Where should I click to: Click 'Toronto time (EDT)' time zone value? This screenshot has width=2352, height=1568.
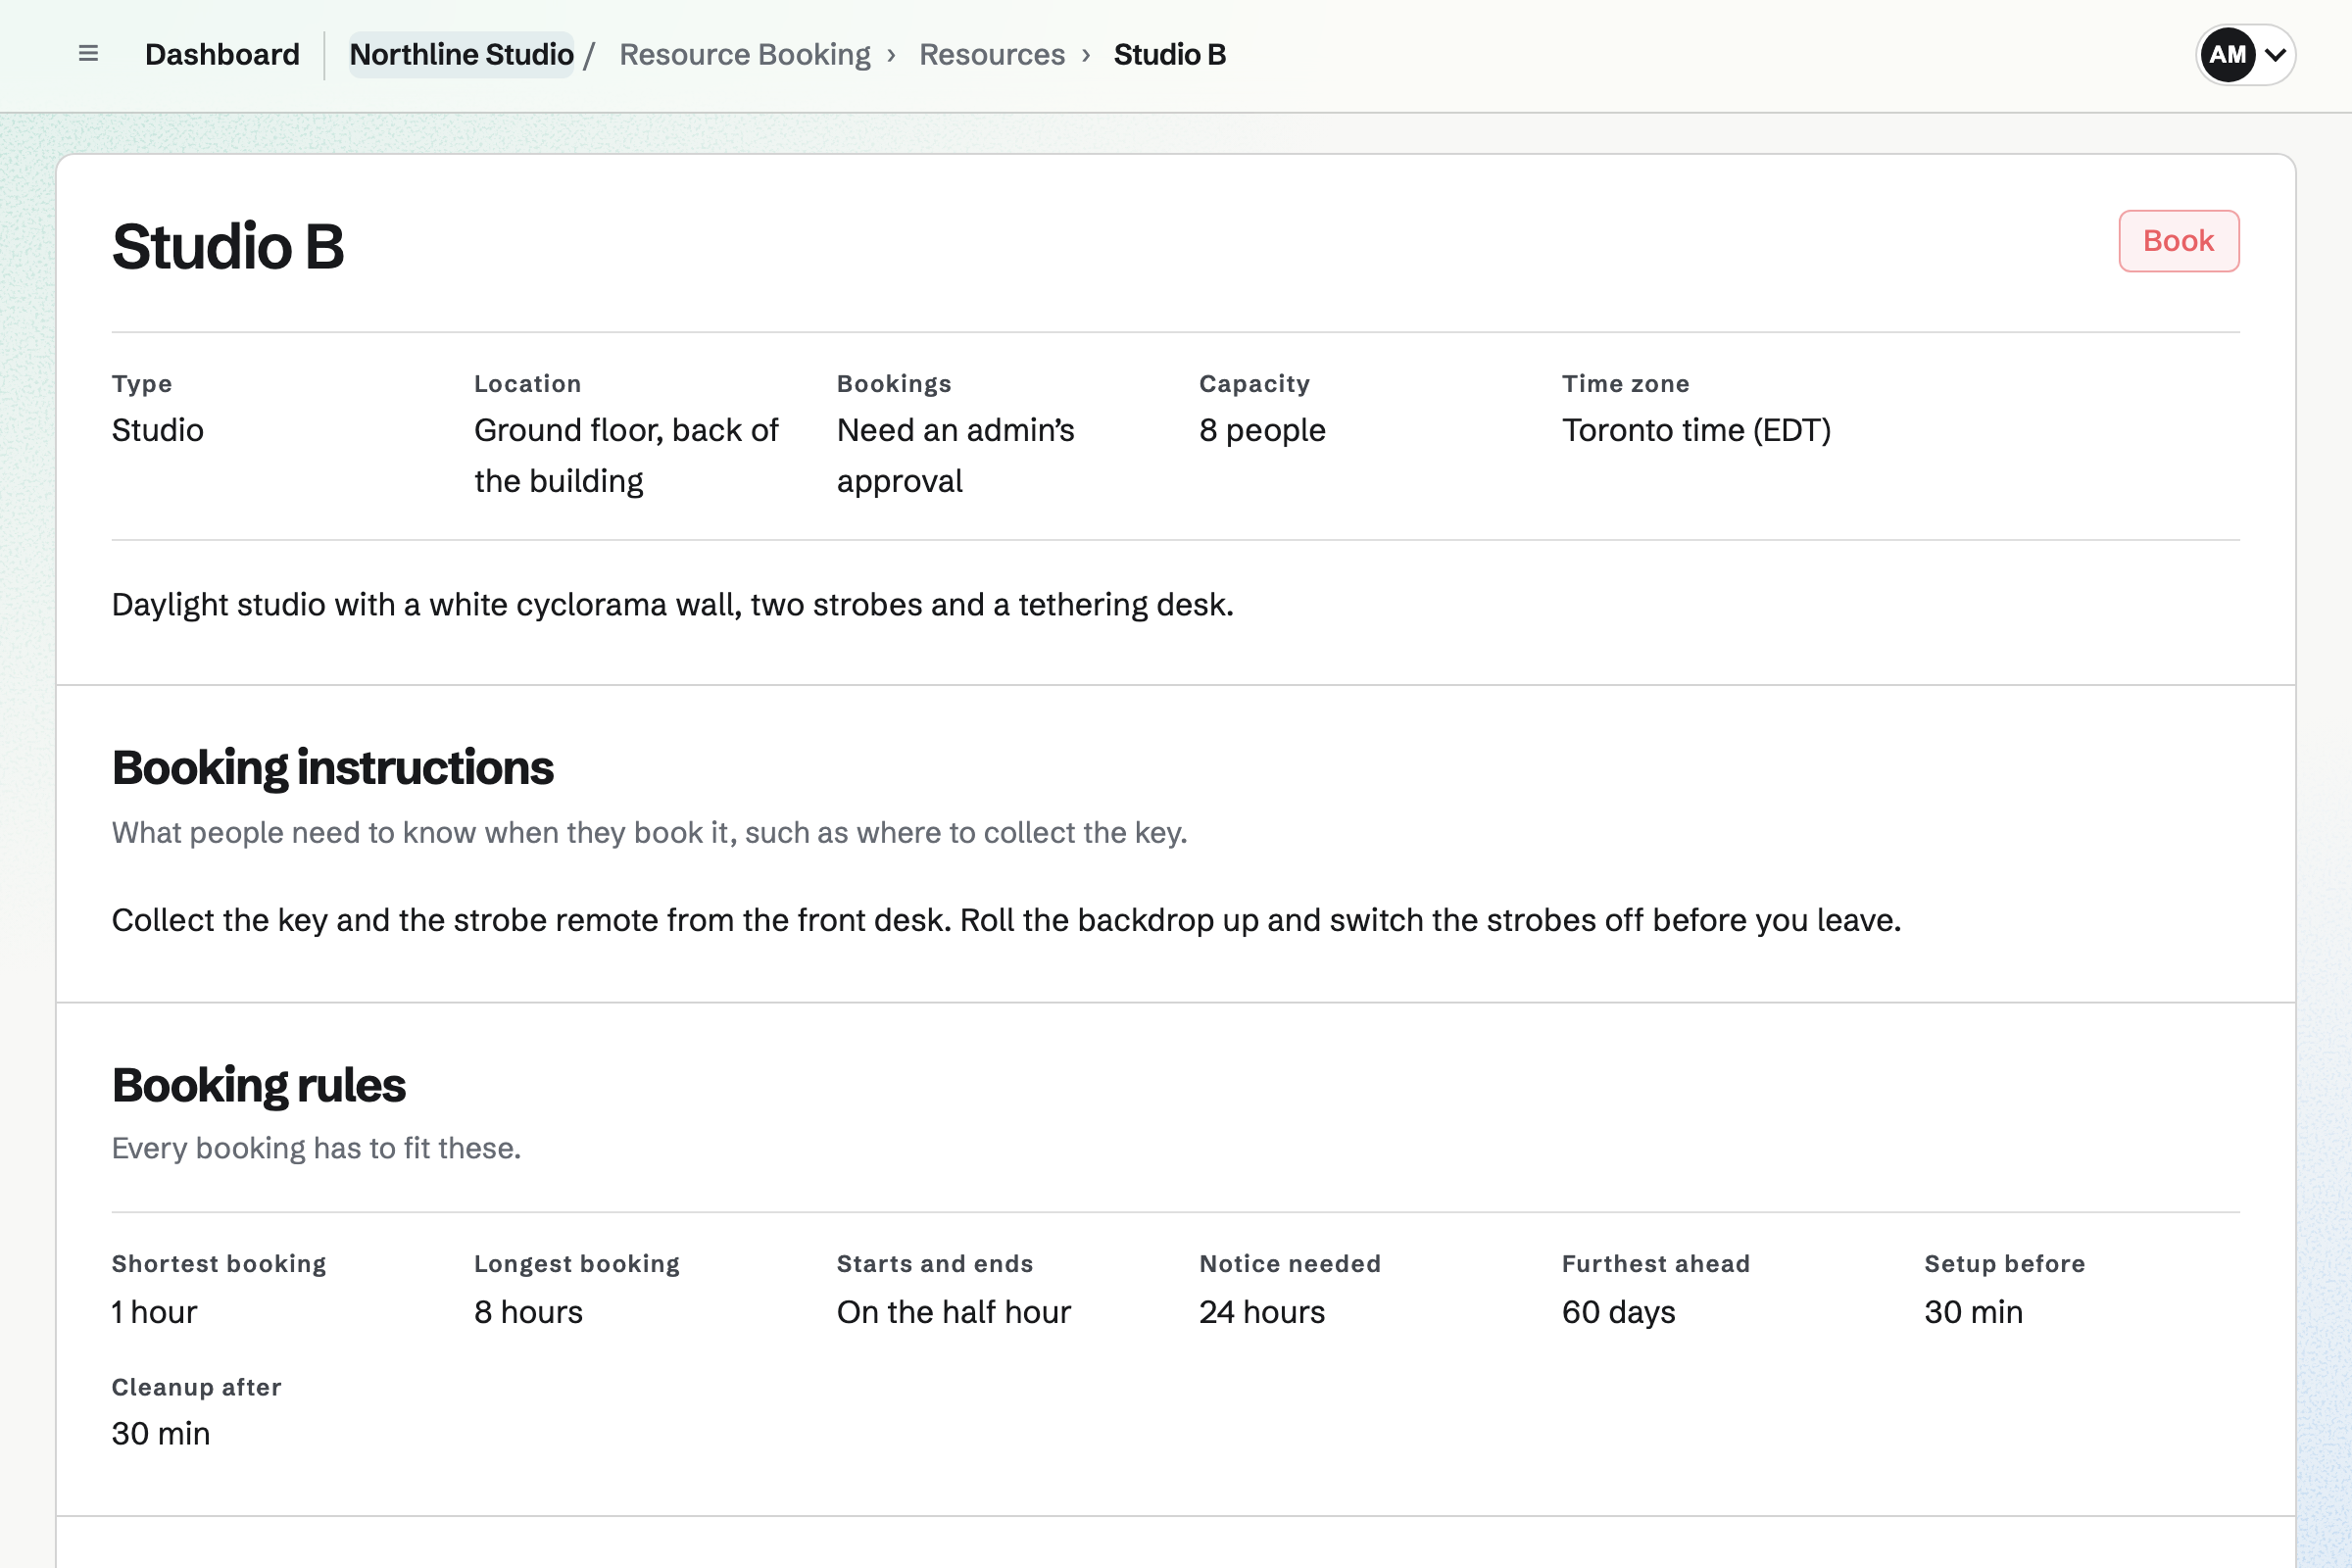click(x=1696, y=430)
